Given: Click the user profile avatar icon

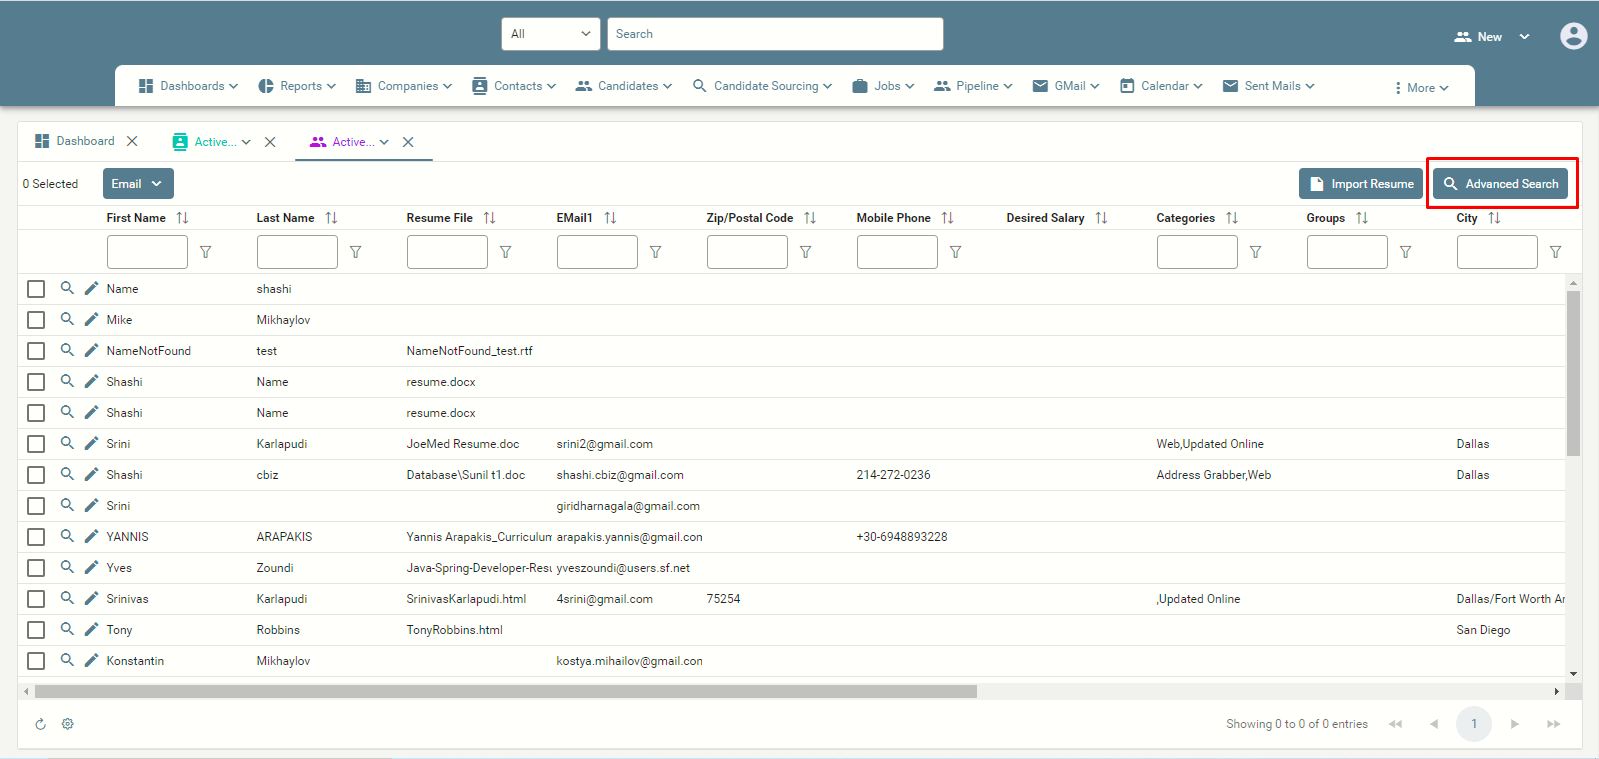Looking at the screenshot, I should coord(1573,36).
